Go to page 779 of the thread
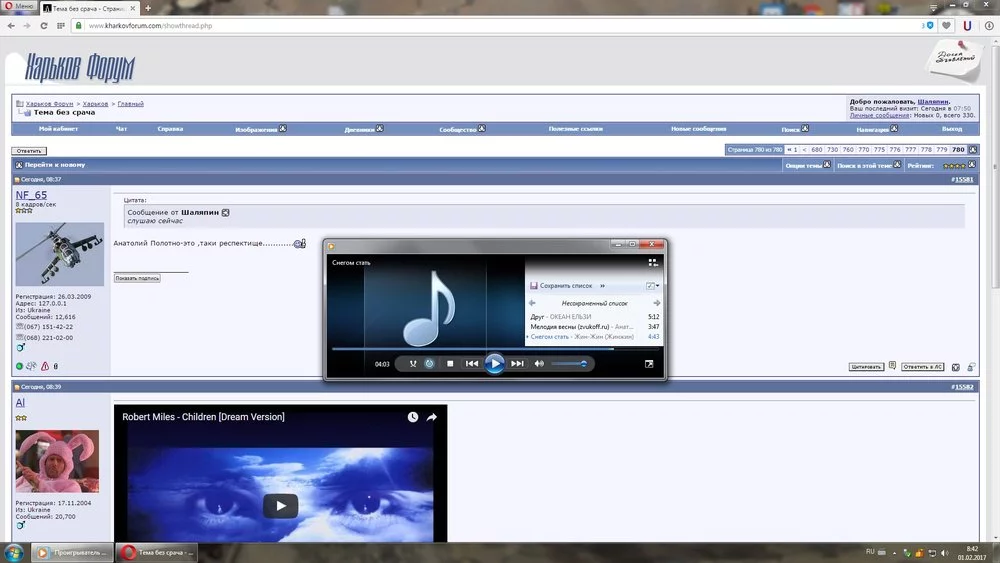This screenshot has width=1000, height=563. (x=942, y=150)
